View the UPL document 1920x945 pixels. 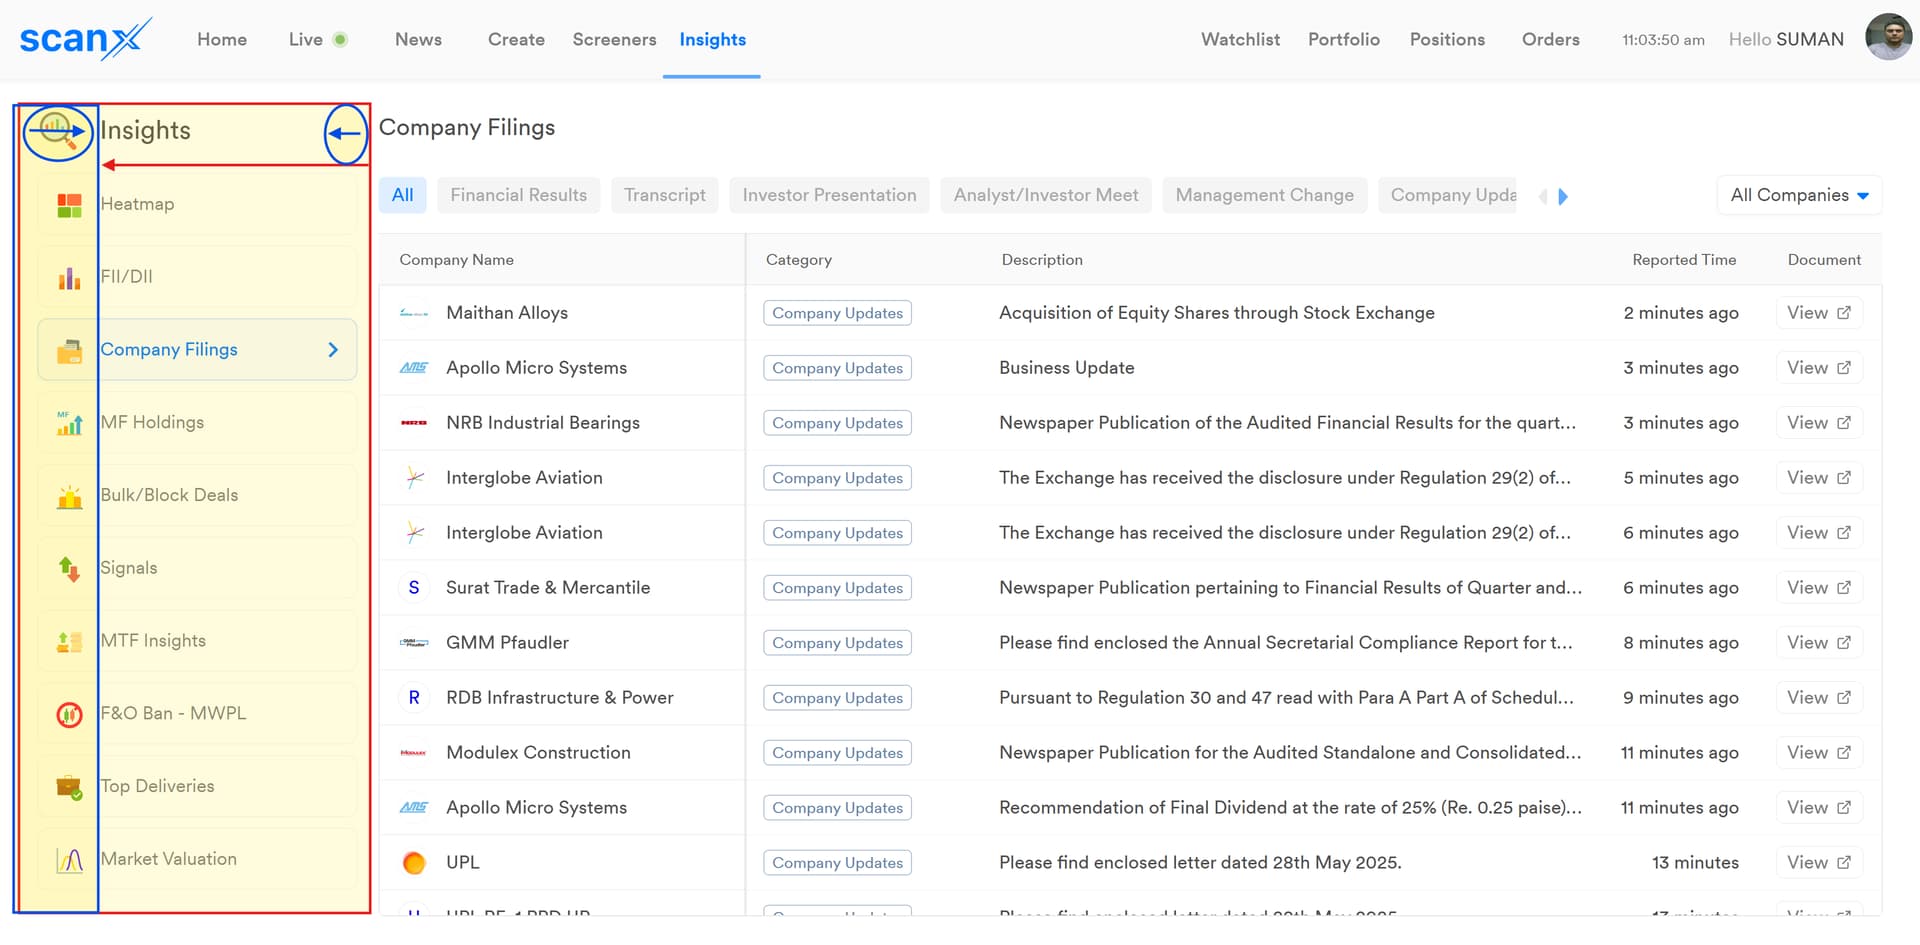coord(1819,863)
